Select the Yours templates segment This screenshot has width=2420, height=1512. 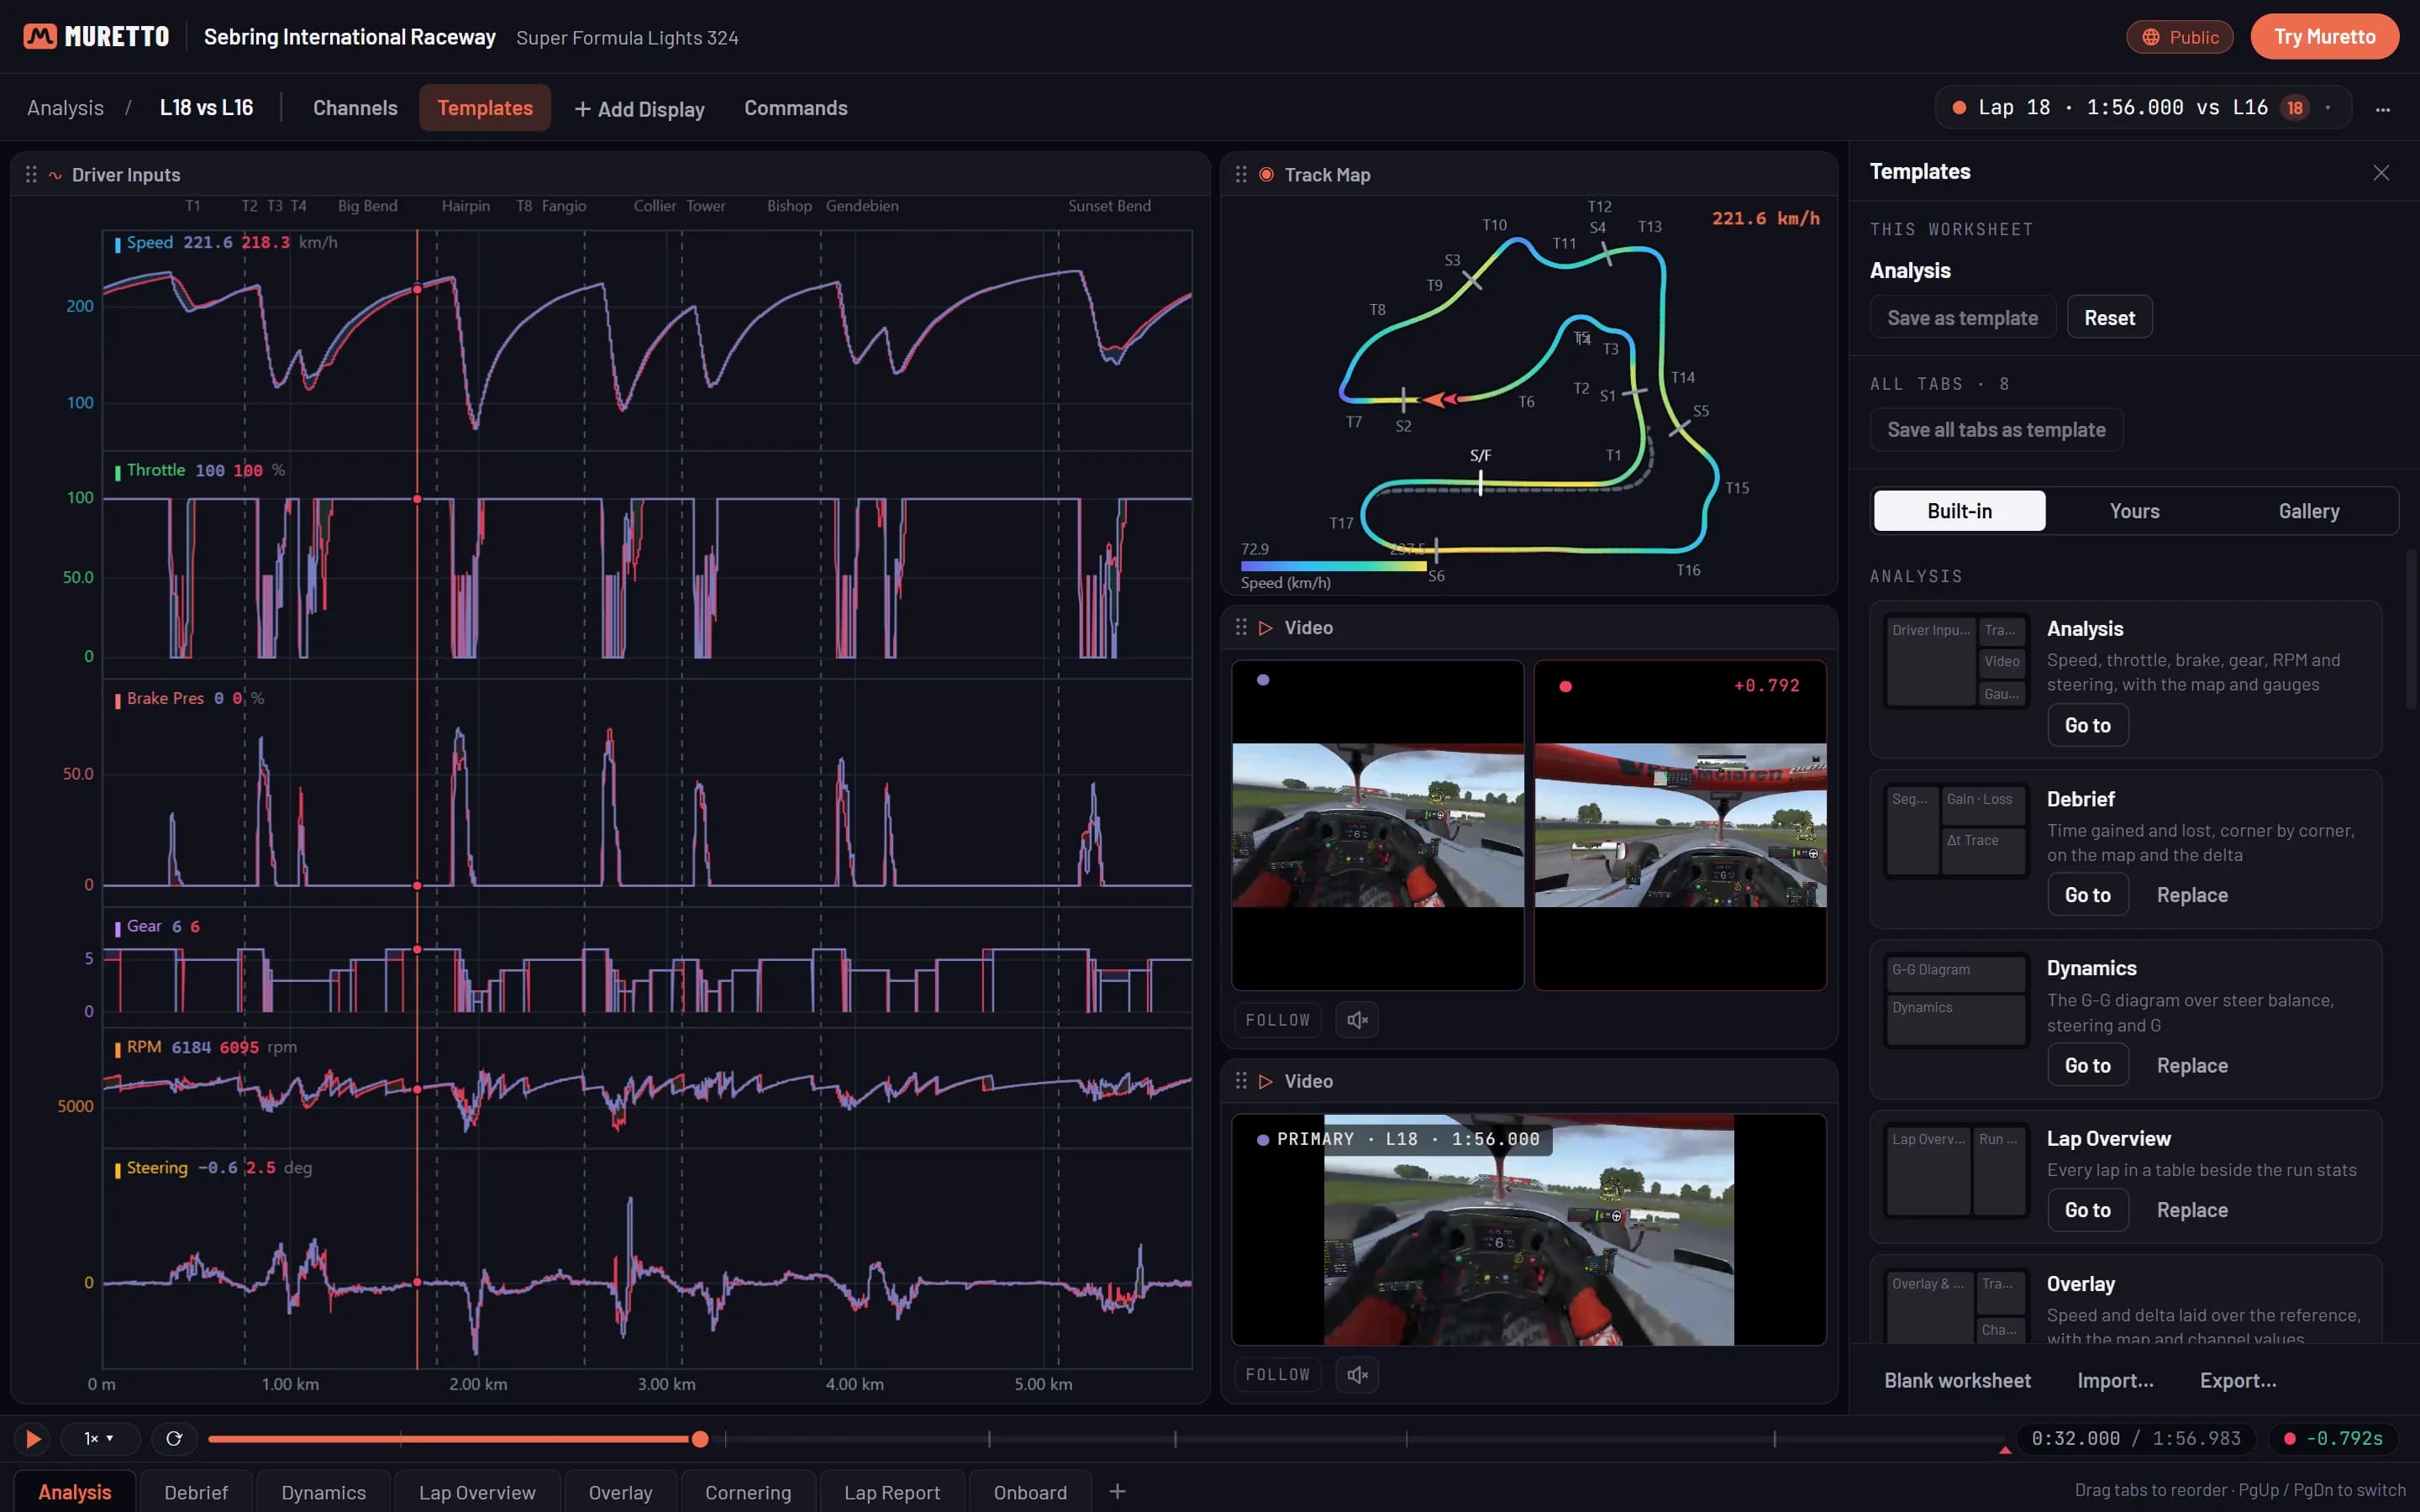click(x=2134, y=511)
